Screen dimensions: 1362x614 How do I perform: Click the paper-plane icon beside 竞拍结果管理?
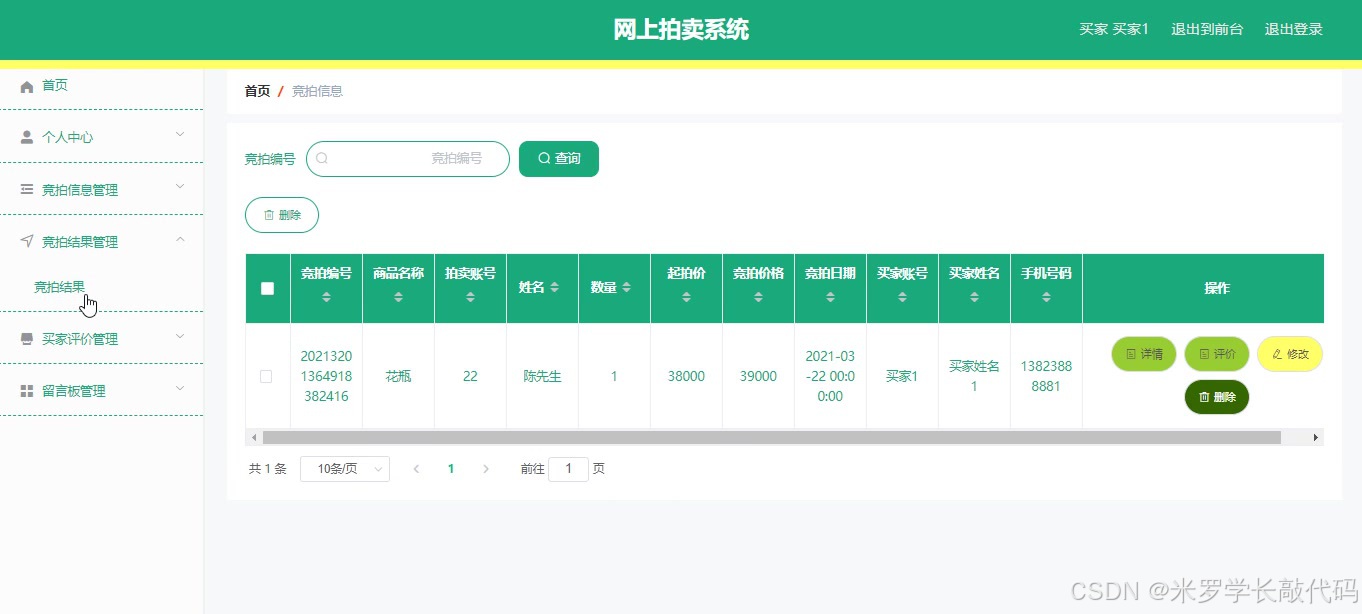(x=26, y=240)
